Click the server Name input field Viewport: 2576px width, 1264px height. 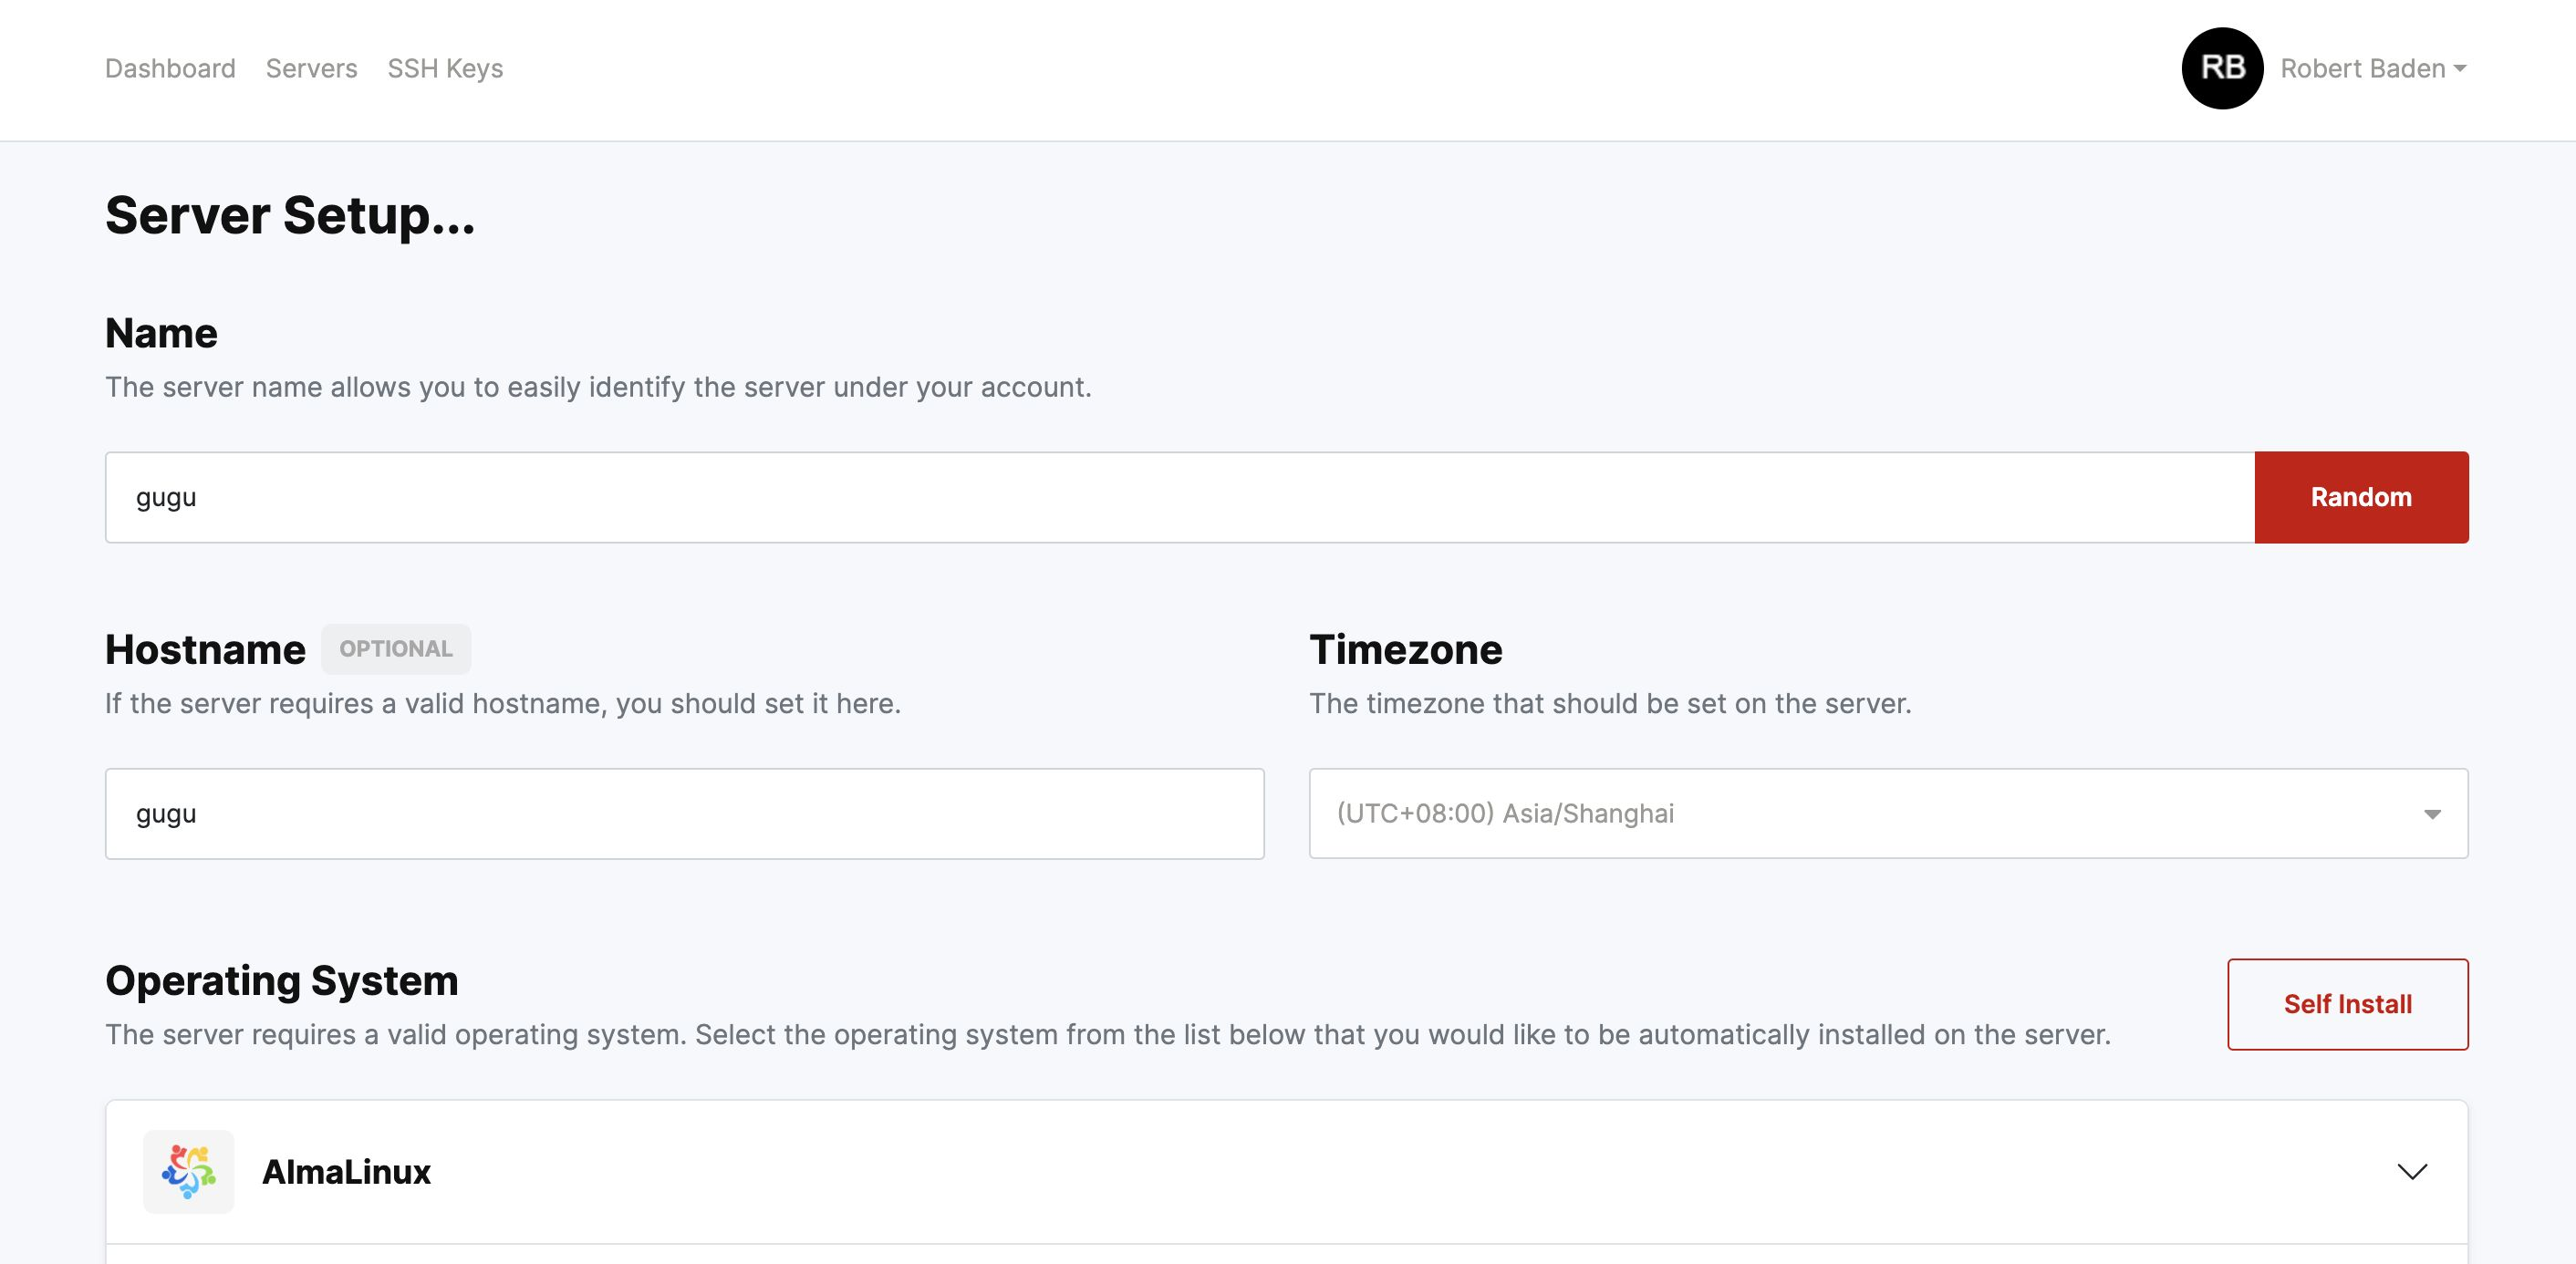[x=1180, y=497]
